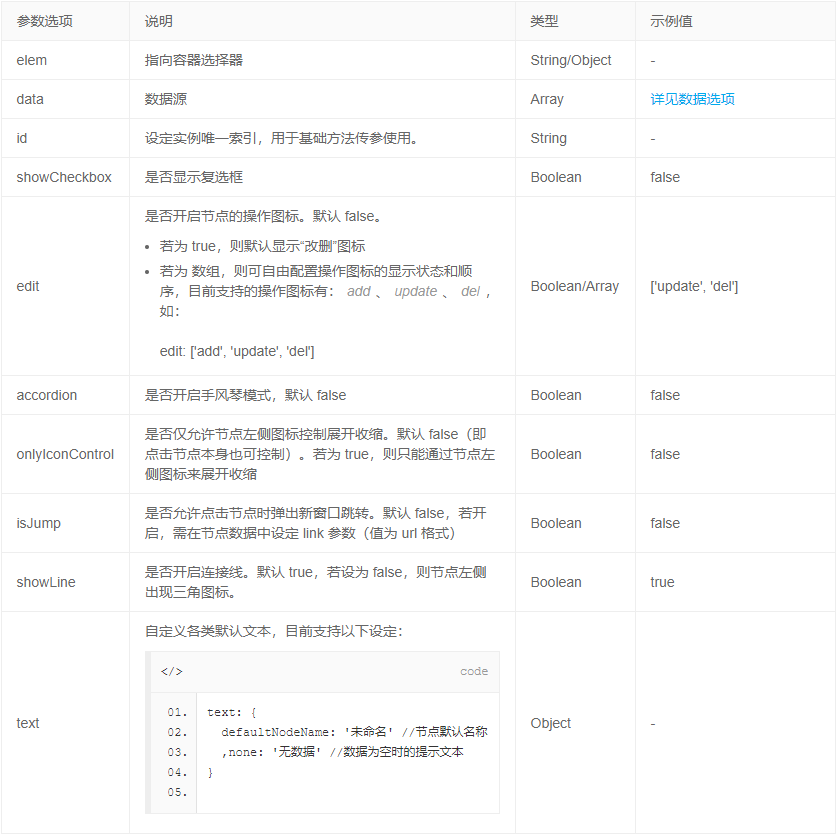The height and width of the screenshot is (835, 837).
Task: Click the onlyIconControl parameter name
Action: 65,454
